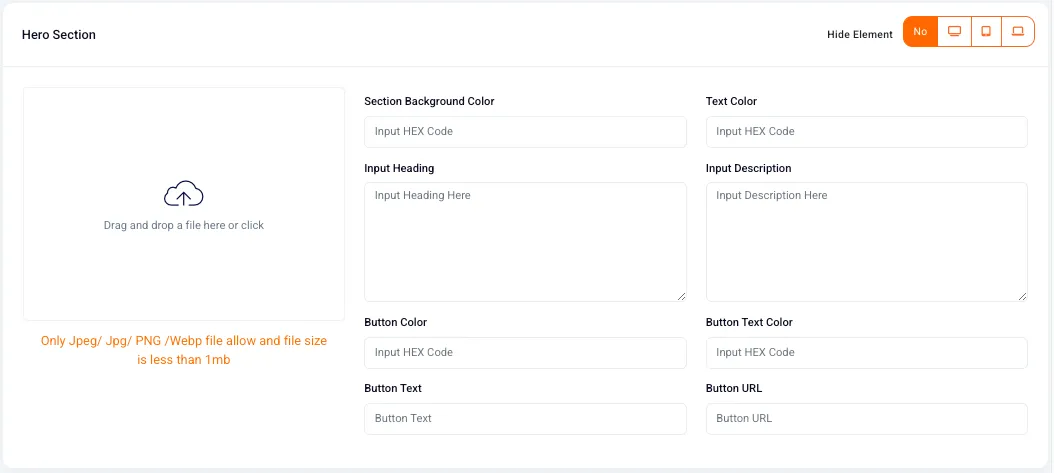Click into the Input Description textarea

866,242
